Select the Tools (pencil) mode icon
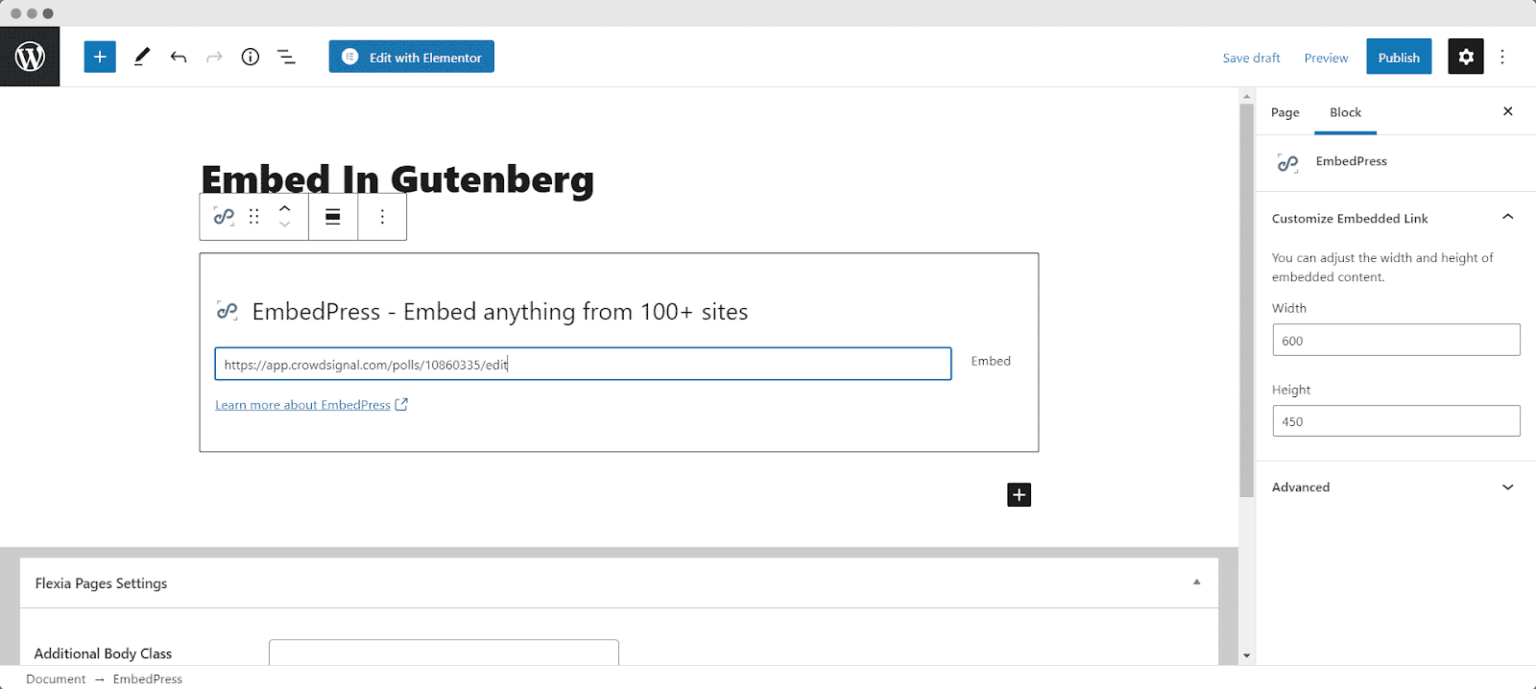 point(141,56)
